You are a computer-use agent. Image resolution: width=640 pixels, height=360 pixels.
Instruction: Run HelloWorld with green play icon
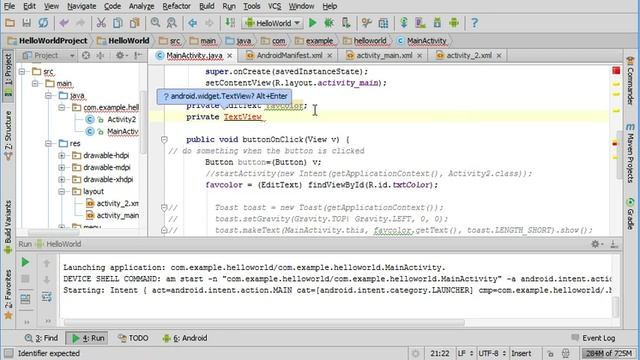[313, 23]
